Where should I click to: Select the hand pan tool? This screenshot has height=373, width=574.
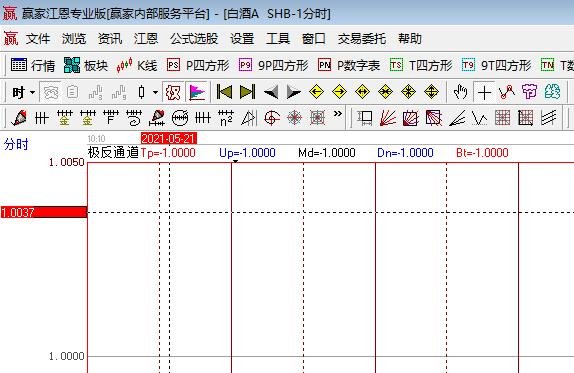461,92
